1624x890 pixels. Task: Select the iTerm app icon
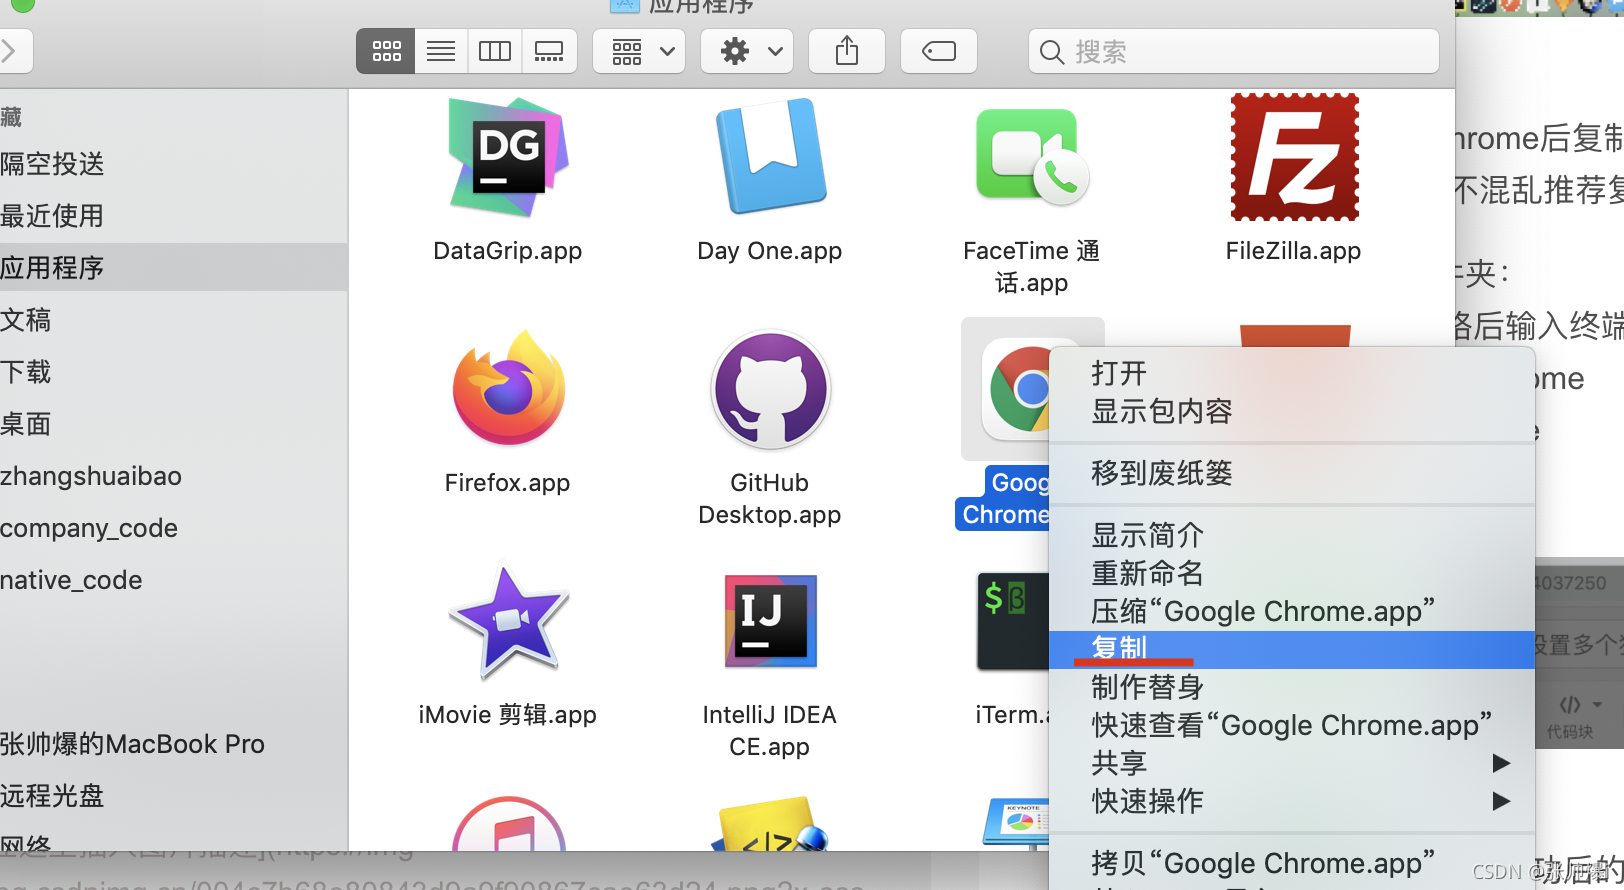(1012, 620)
